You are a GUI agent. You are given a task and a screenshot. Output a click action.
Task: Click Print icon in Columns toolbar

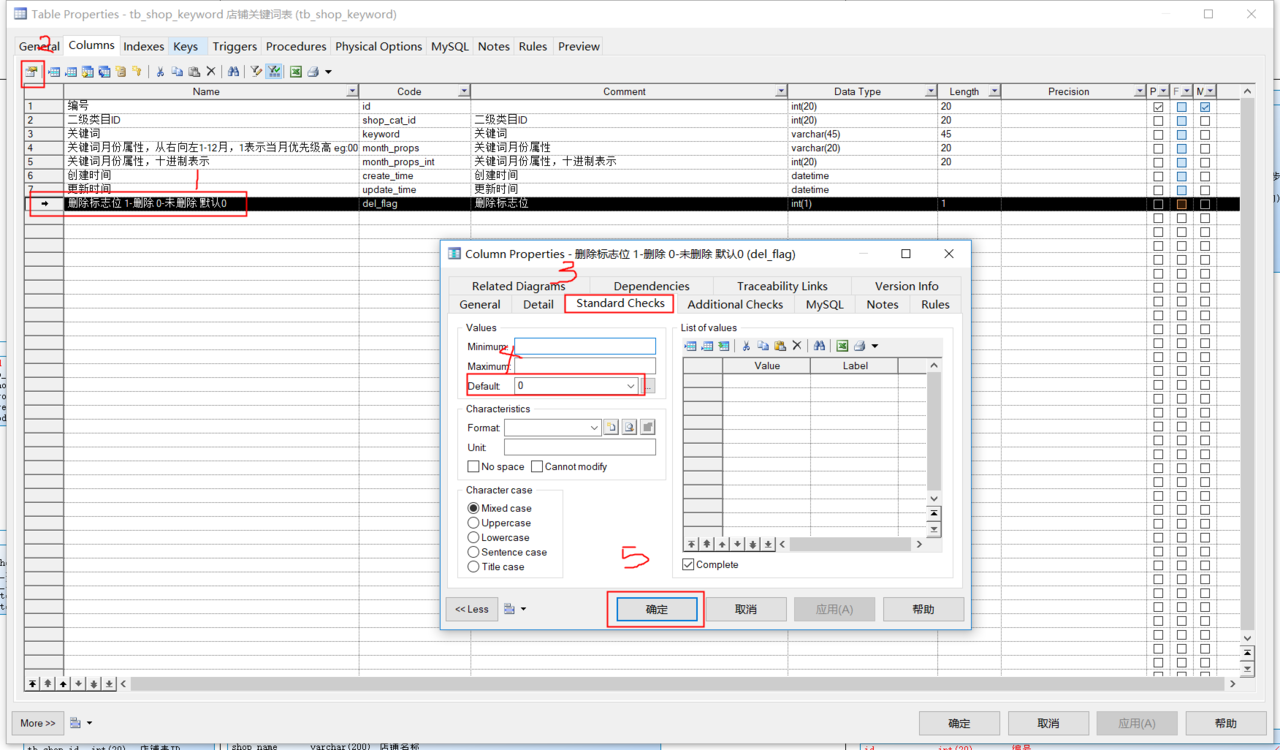[x=313, y=72]
